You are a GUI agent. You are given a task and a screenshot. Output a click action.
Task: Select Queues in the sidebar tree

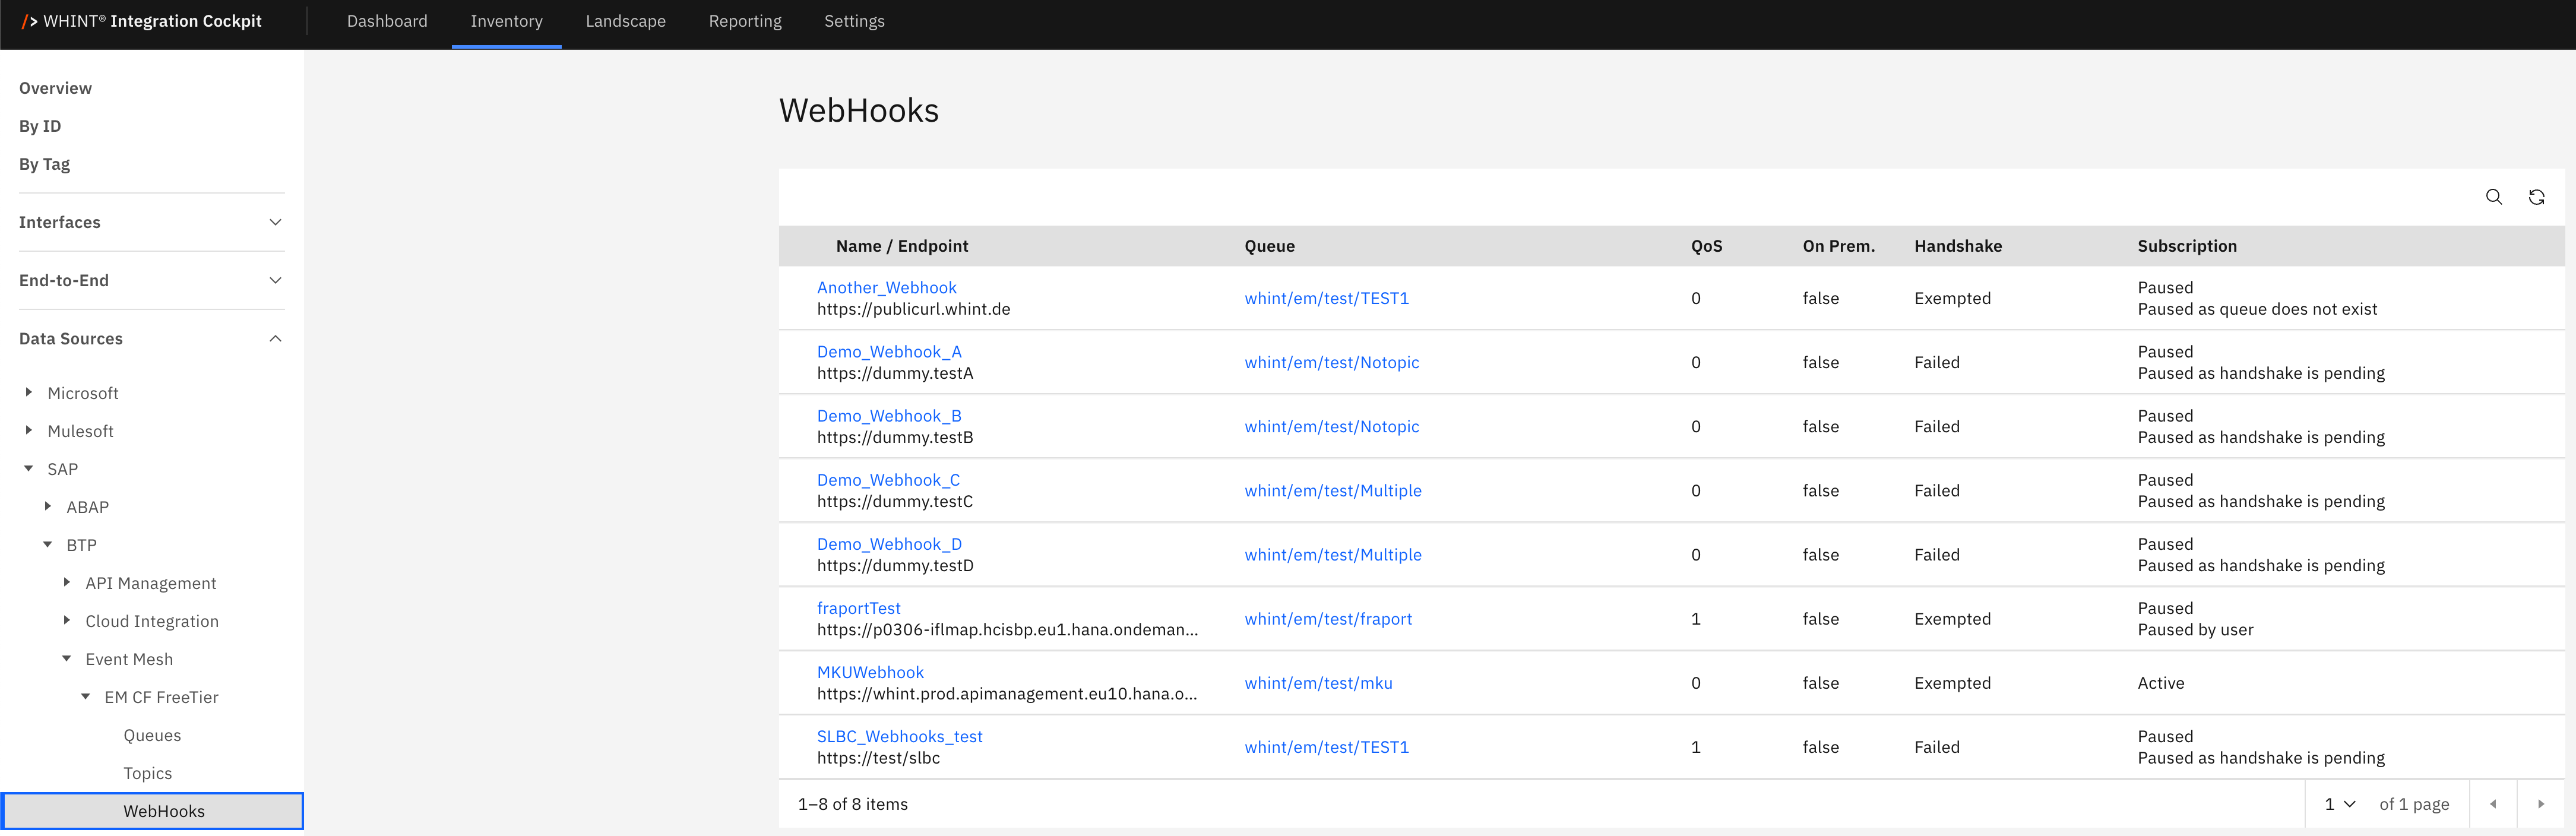(152, 735)
